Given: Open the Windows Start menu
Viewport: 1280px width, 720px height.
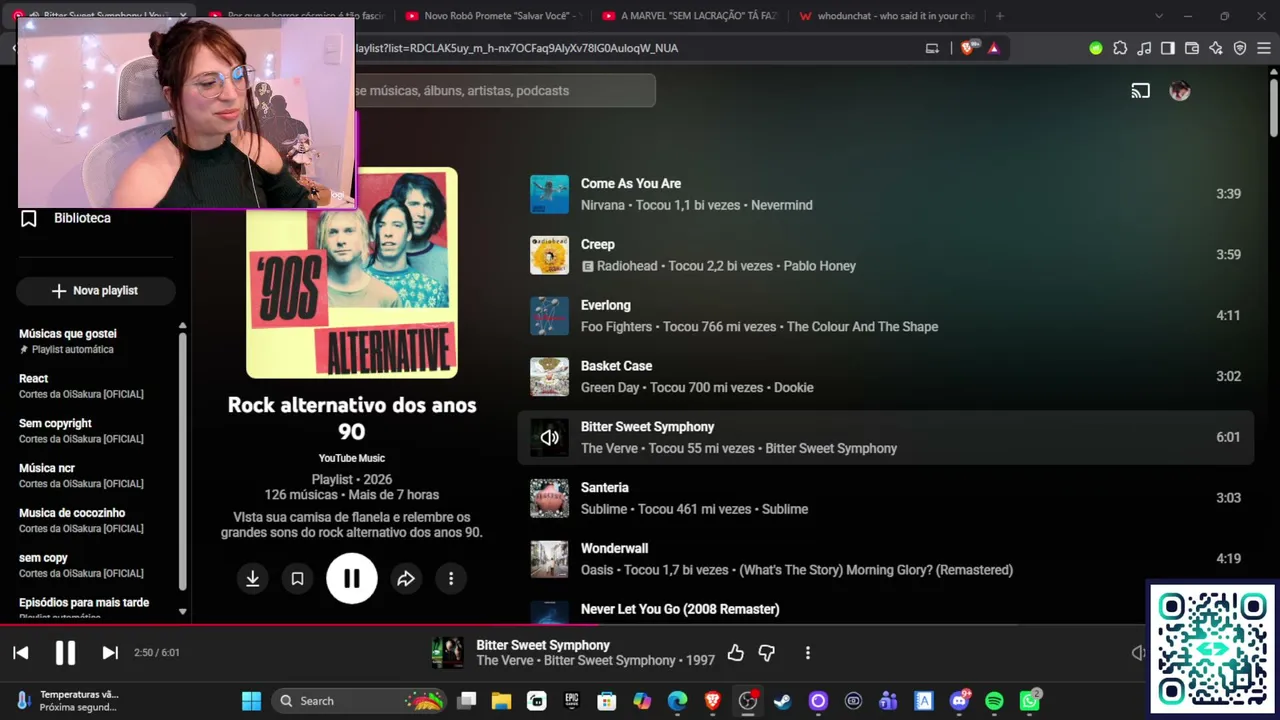Looking at the screenshot, I should pyautogui.click(x=251, y=701).
